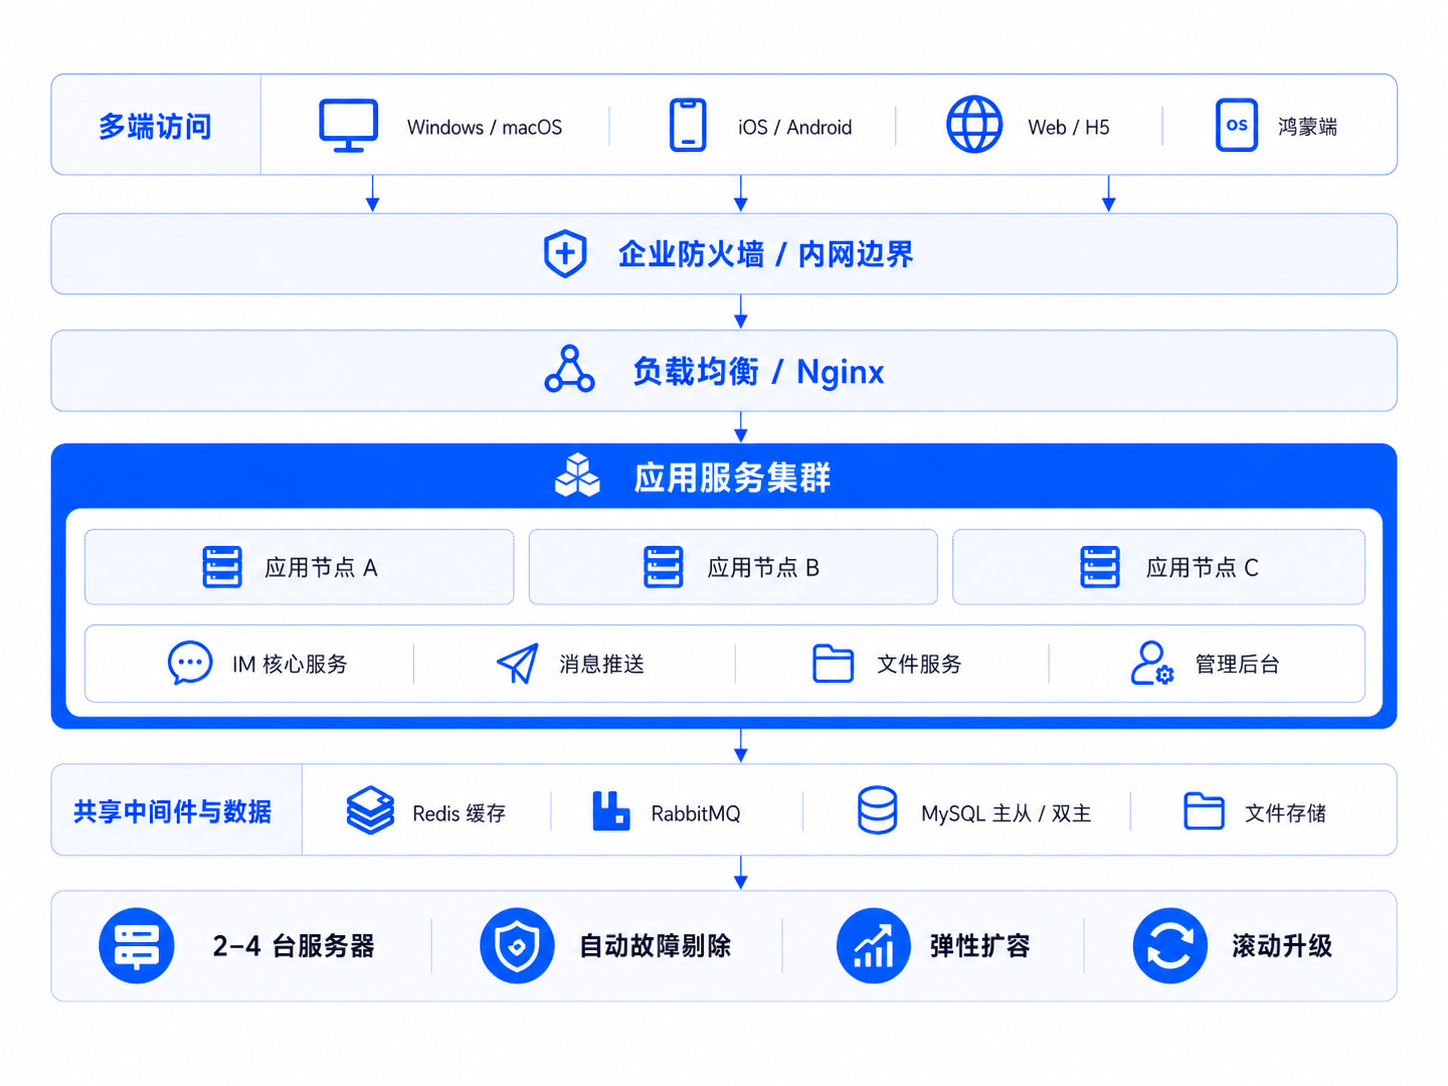This screenshot has height=1086, width=1448.
Task: Click the Windows / macOS text
Action: point(484,127)
